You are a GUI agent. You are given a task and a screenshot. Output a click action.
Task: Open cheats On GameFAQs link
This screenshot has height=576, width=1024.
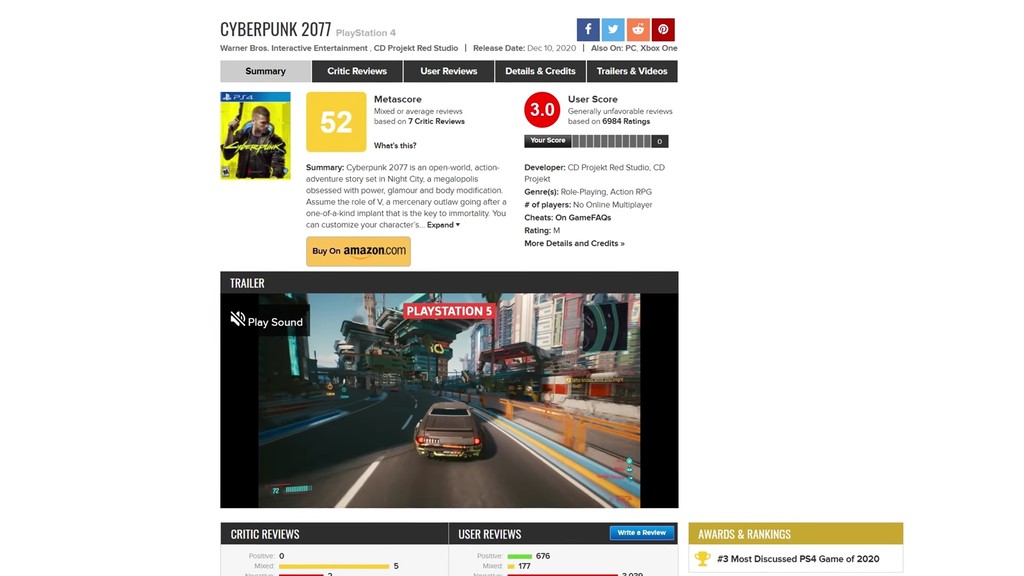tap(583, 217)
